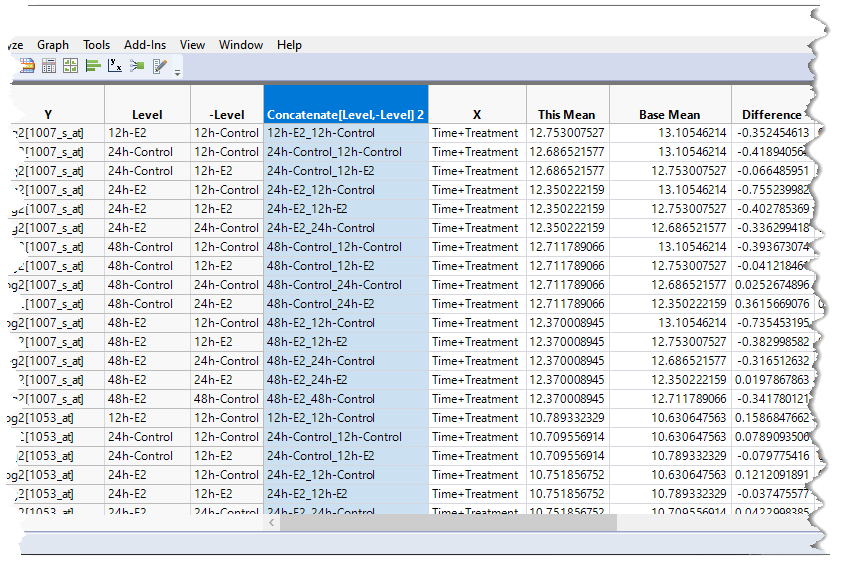Open the Help menu

(x=289, y=45)
